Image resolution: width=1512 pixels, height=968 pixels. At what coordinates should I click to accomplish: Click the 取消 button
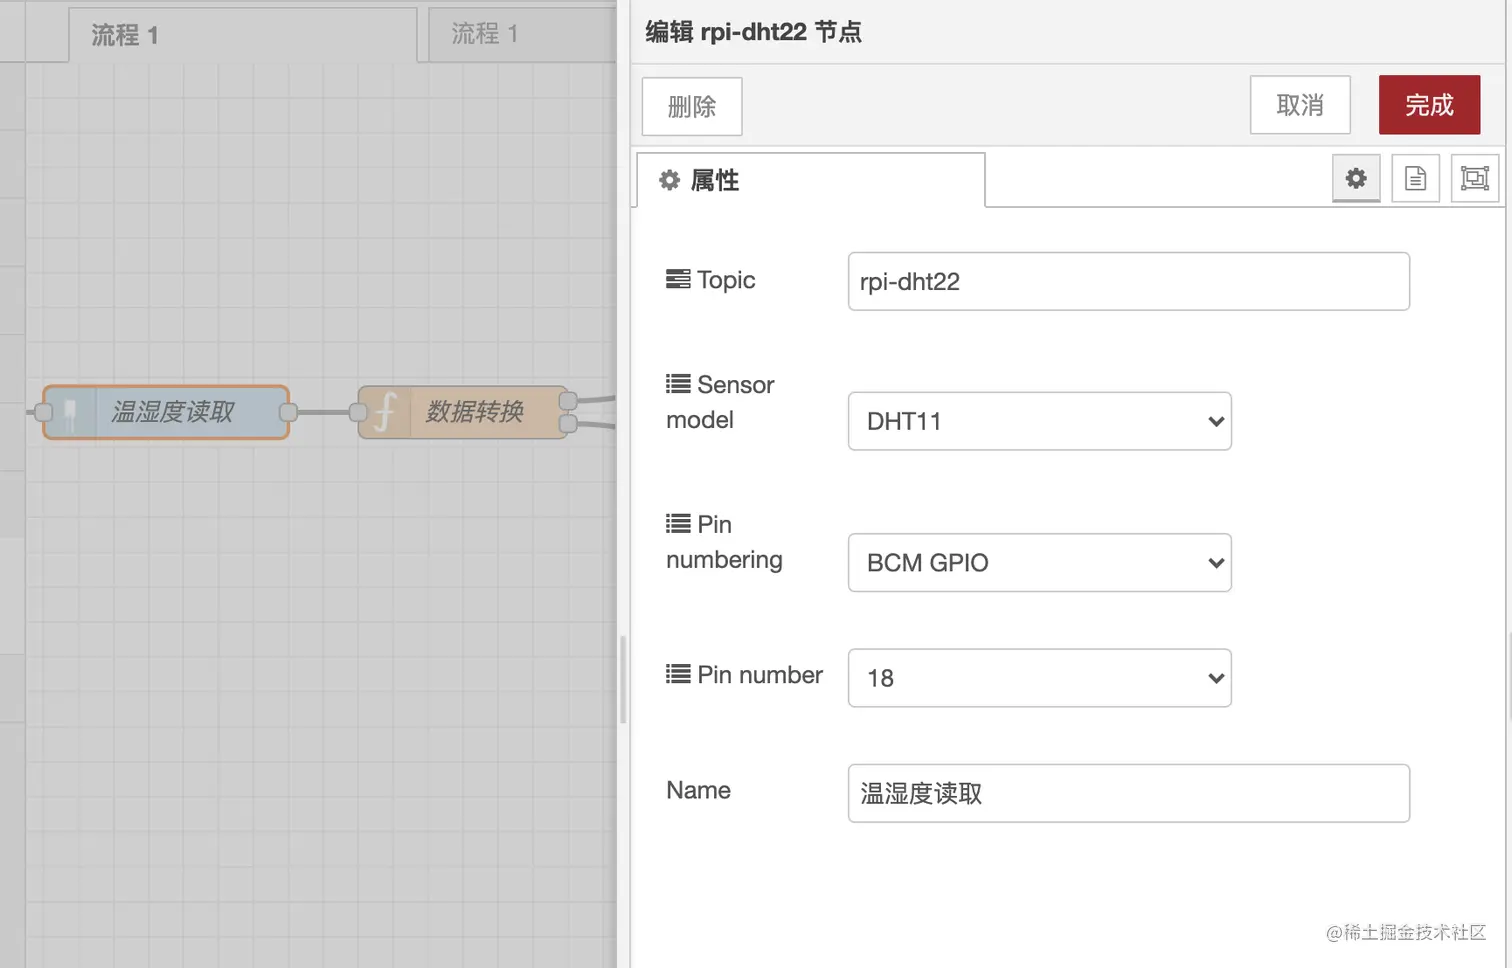coord(1299,105)
